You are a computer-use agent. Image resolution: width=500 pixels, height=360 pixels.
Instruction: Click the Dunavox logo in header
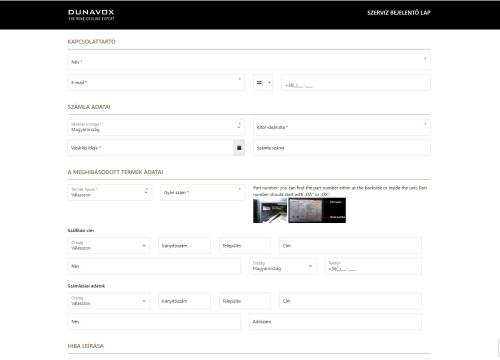(91, 15)
